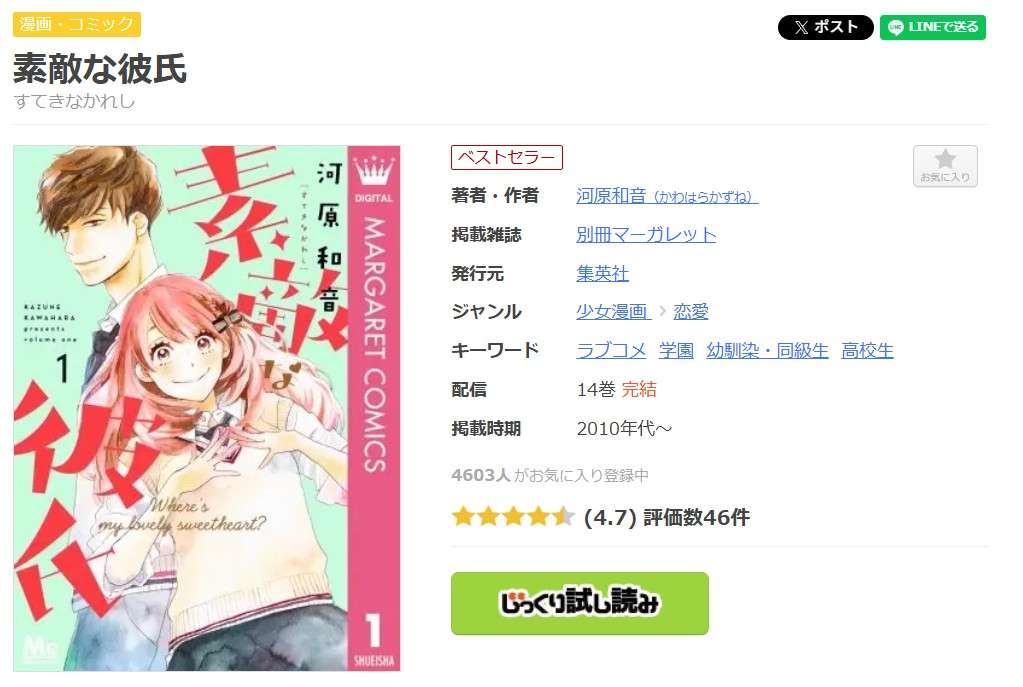Image resolution: width=1023 pixels, height=687 pixels.
Task: Add to favorites with the star icon
Action: click(x=945, y=166)
